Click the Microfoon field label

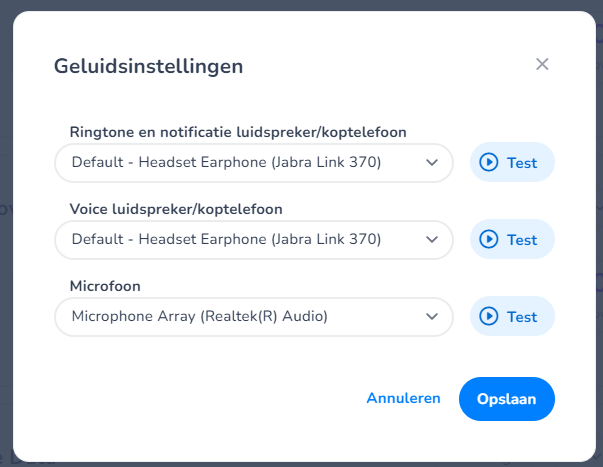pos(105,286)
